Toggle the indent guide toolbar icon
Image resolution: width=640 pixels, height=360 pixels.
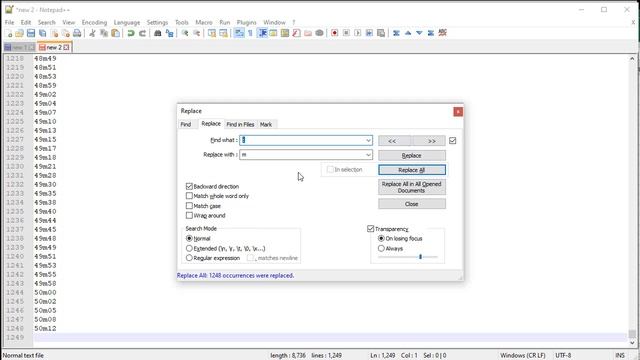[262, 33]
